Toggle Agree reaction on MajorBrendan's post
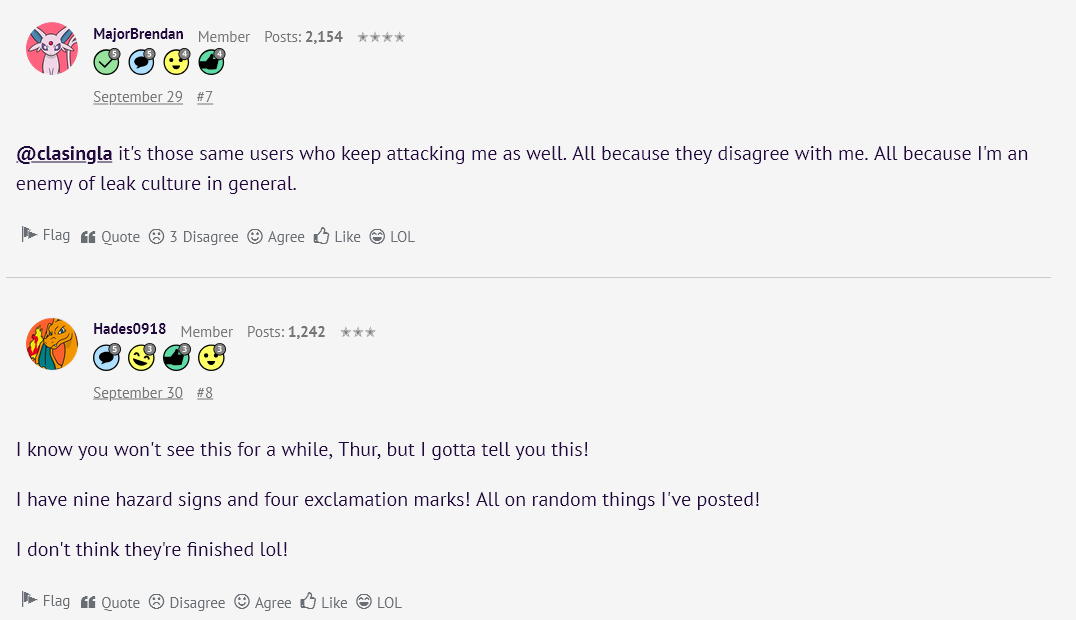Image resolution: width=1076 pixels, height=620 pixels. tap(275, 237)
